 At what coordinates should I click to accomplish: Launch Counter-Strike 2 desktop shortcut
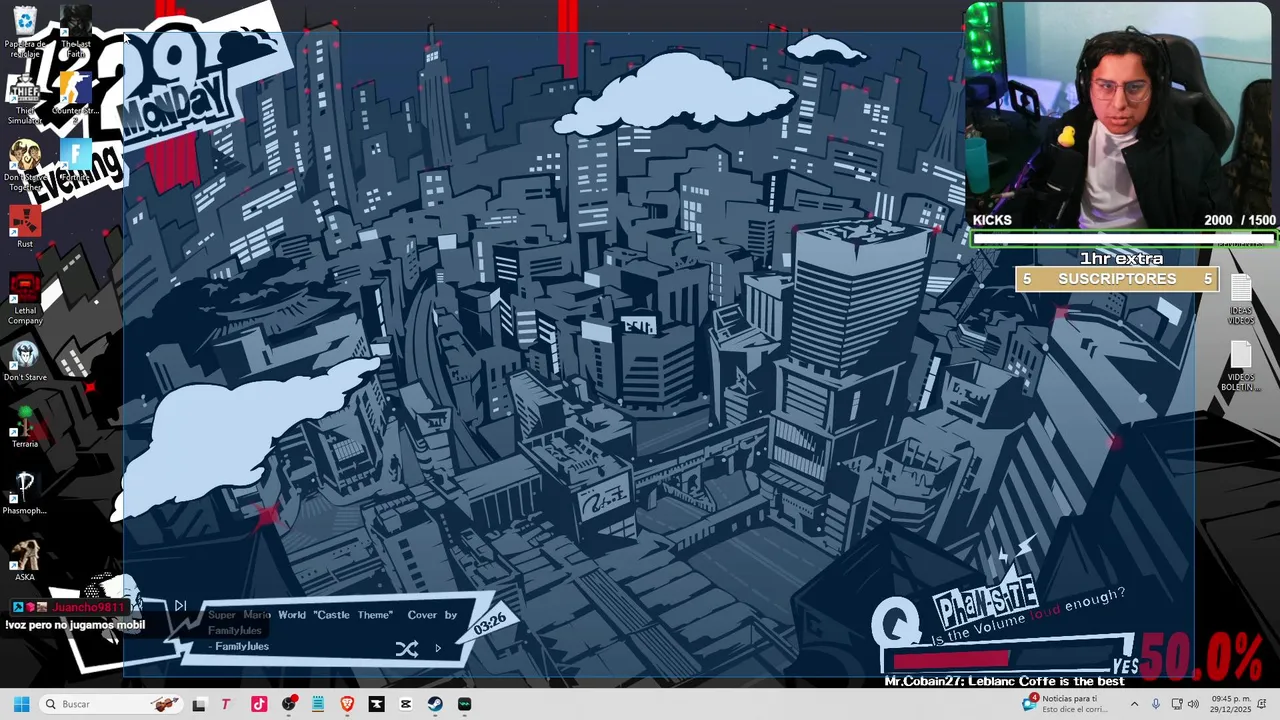(75, 98)
